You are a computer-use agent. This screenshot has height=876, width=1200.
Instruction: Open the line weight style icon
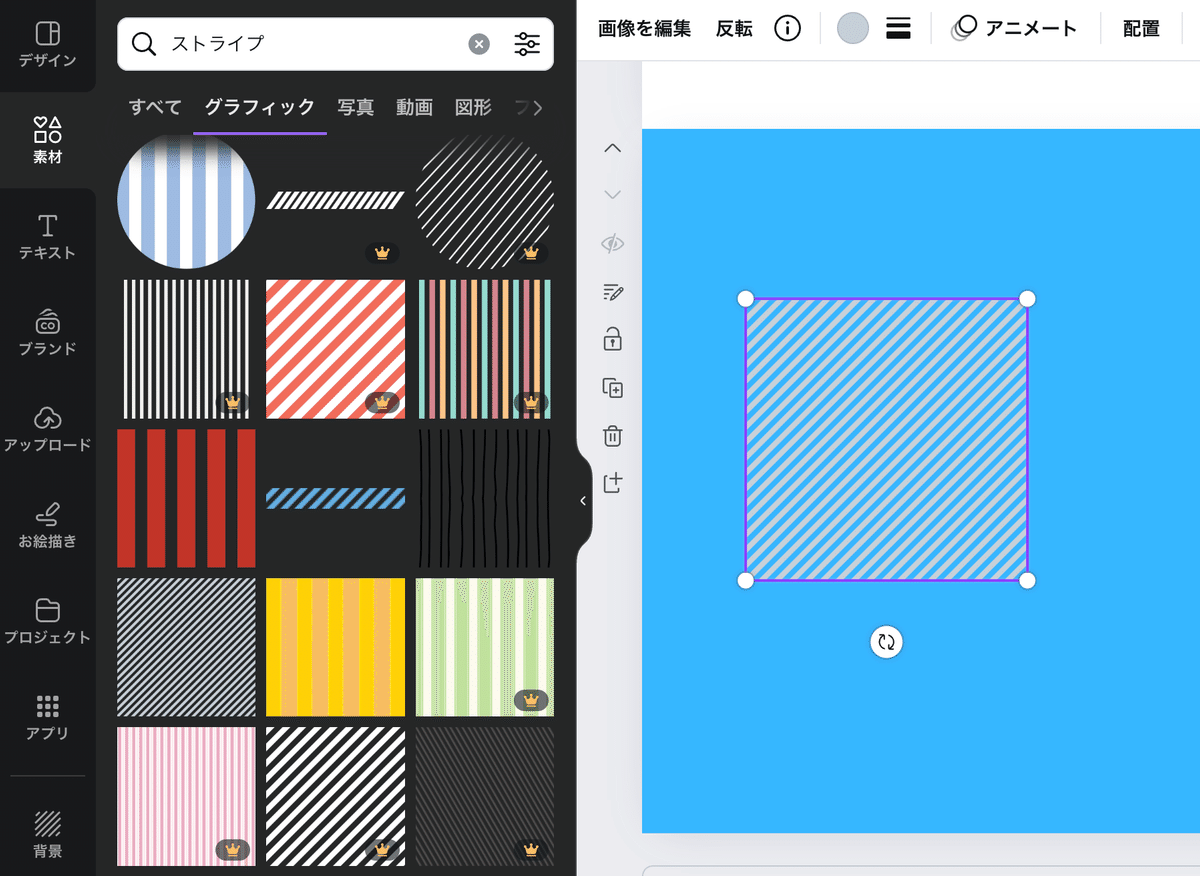(x=898, y=28)
